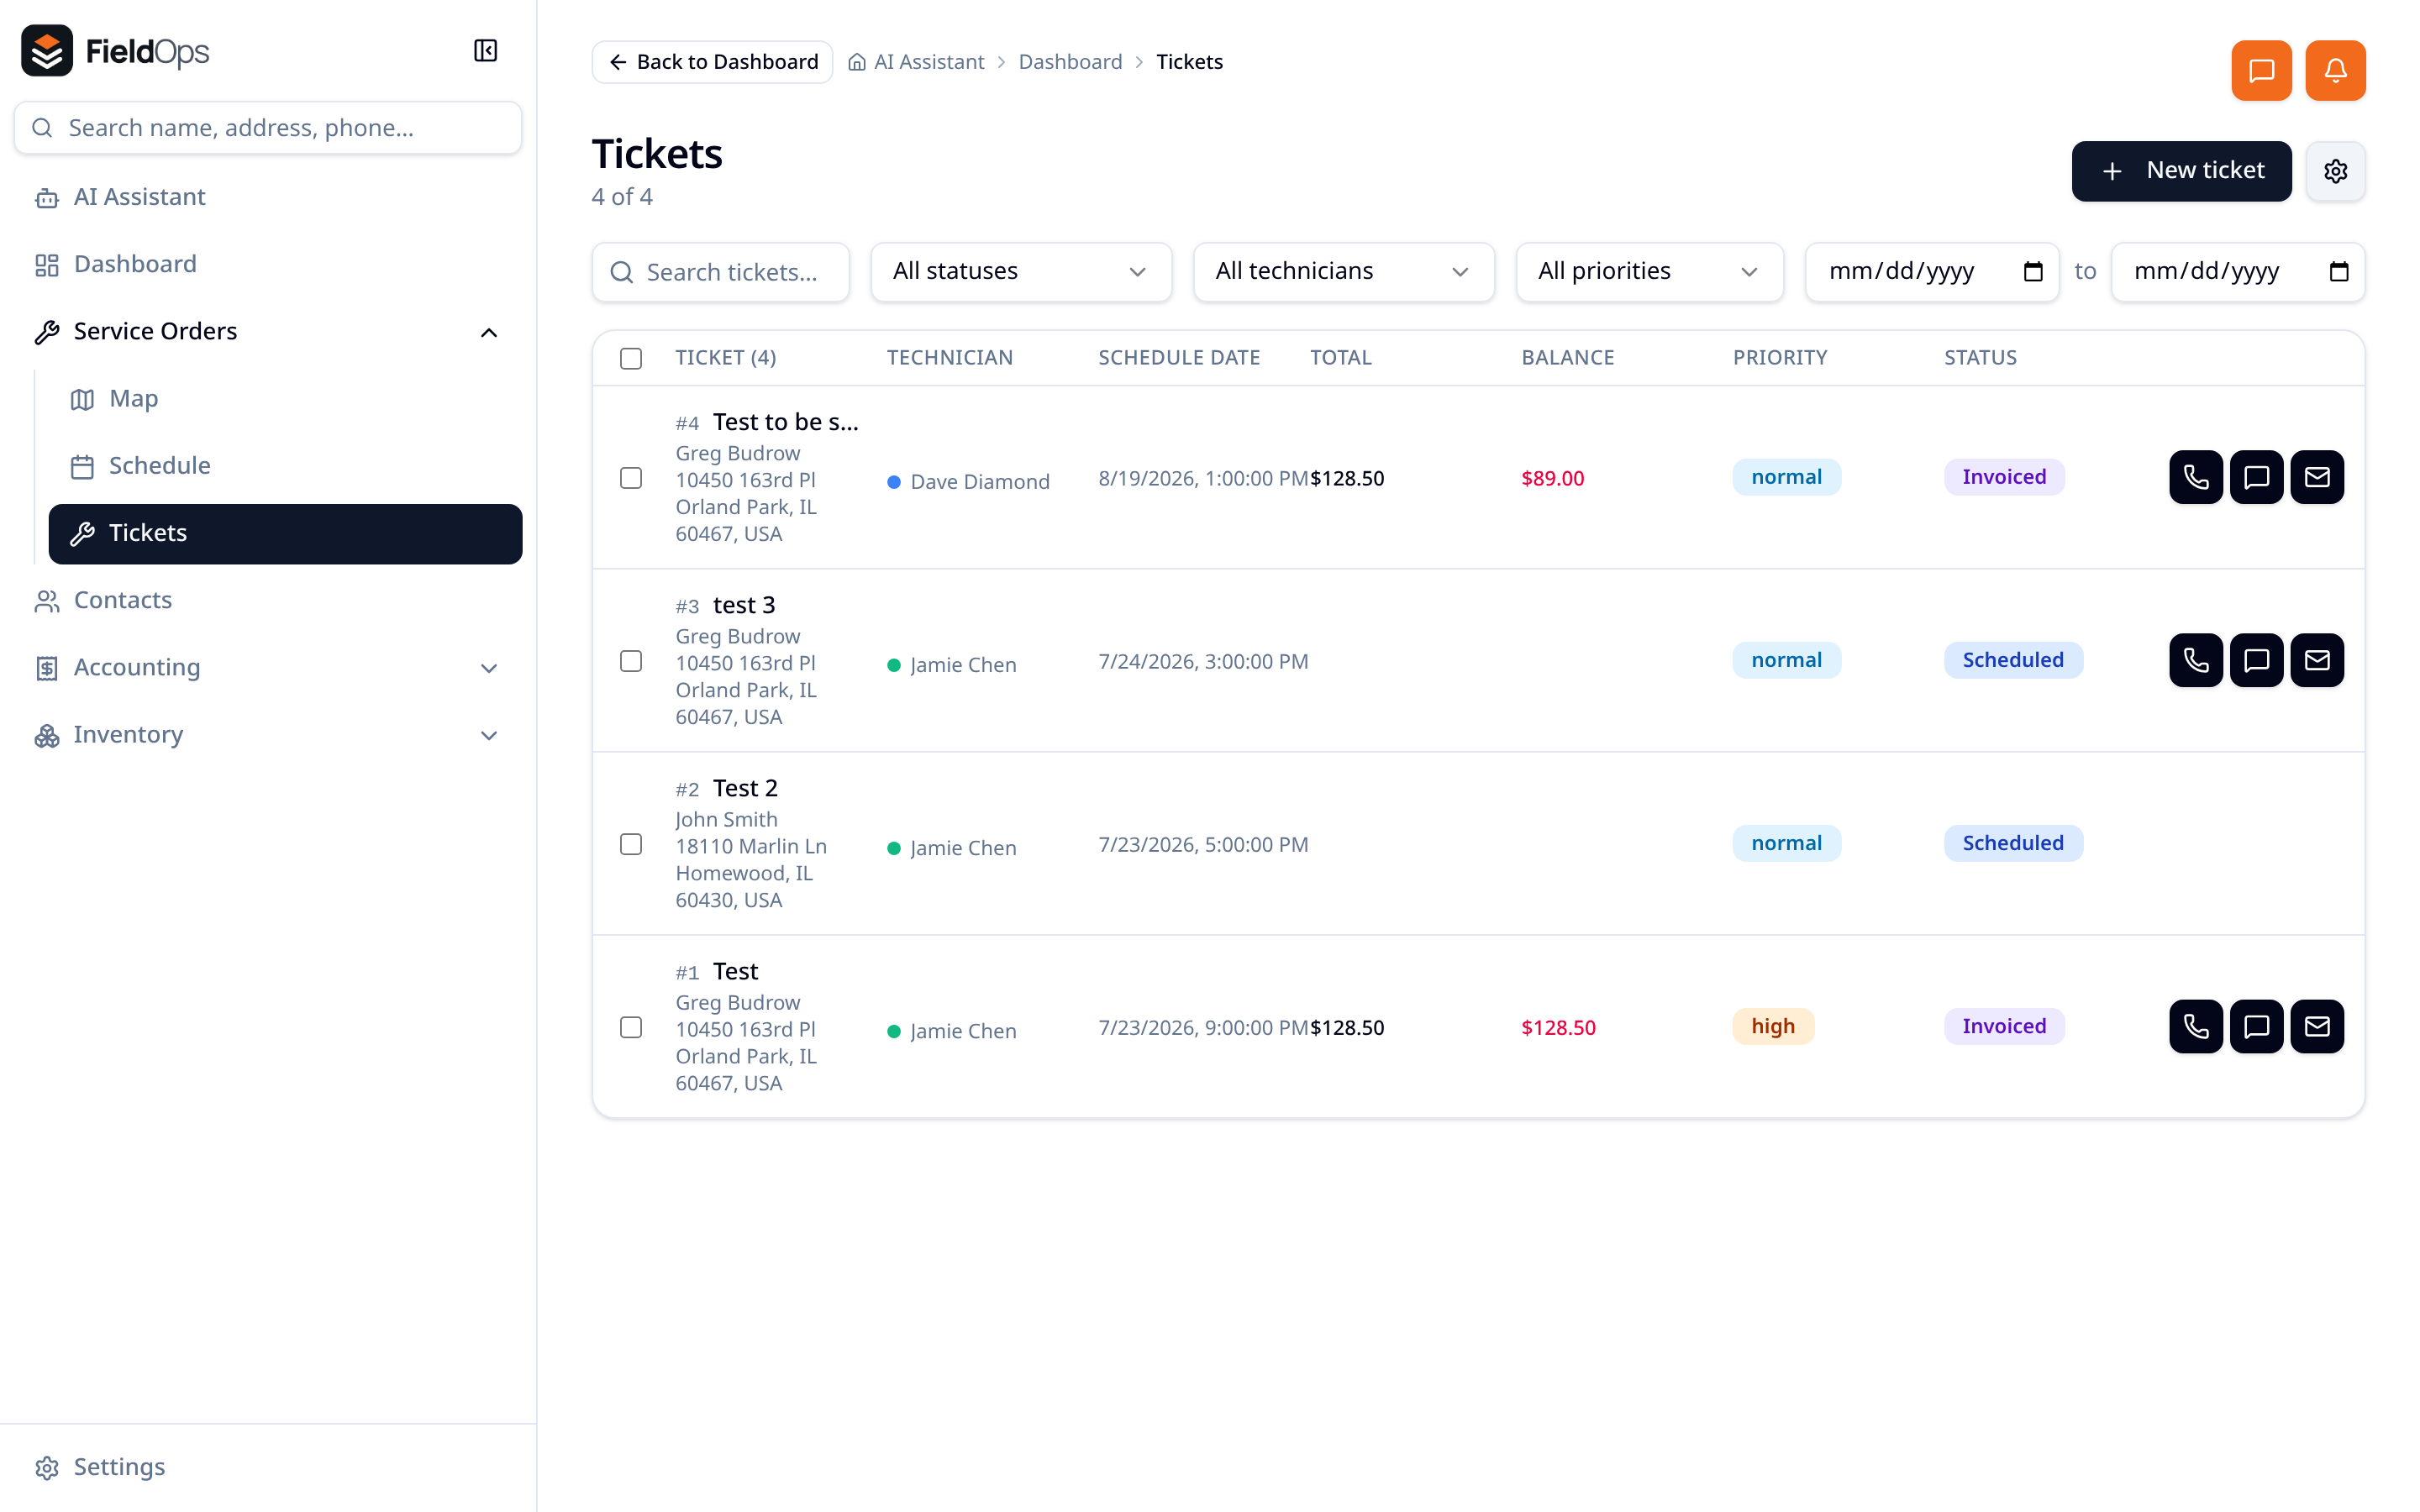Image resolution: width=2420 pixels, height=1512 pixels.
Task: Open the All technicians dropdown
Action: tap(1343, 272)
